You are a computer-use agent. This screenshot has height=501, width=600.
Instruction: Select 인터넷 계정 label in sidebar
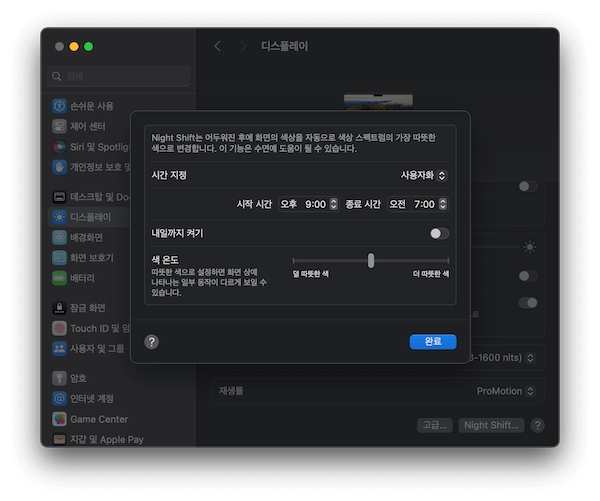(x=92, y=399)
